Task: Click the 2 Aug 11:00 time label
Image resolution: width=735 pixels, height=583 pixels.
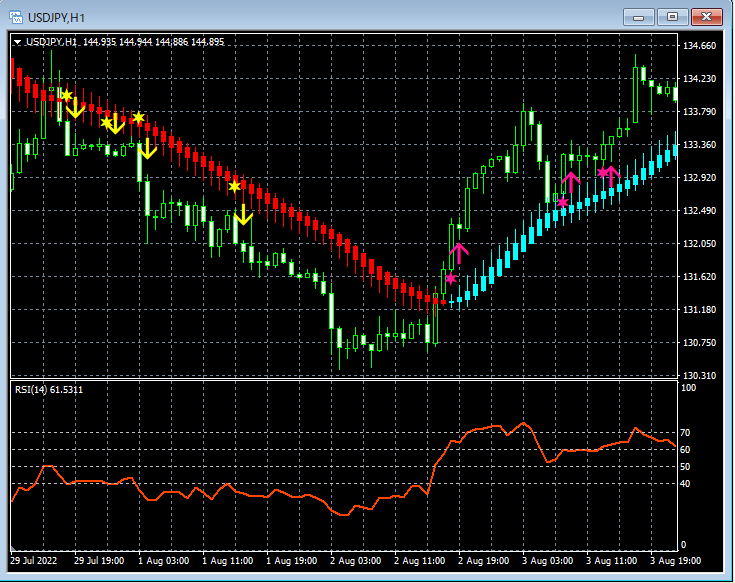Action: click(x=420, y=561)
